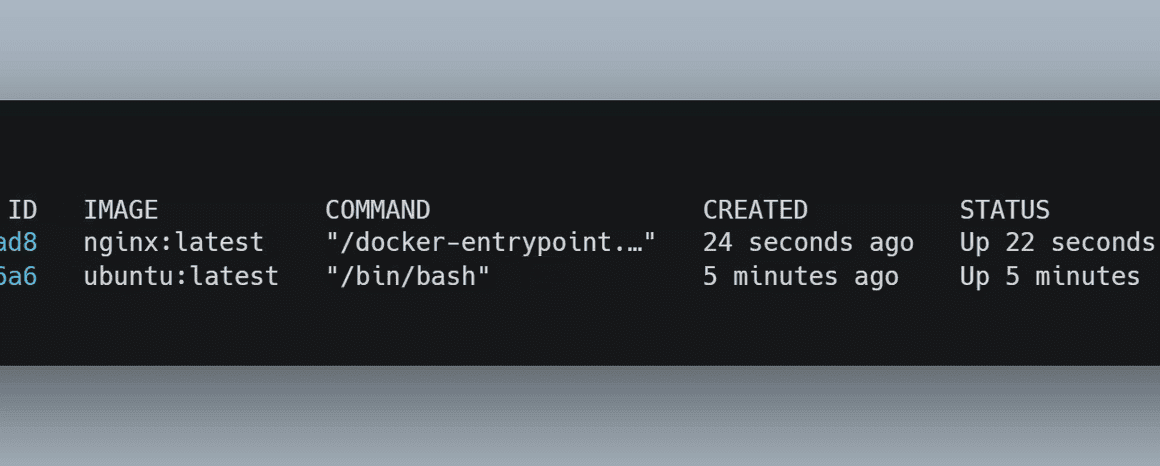The height and width of the screenshot is (466, 1160).
Task: Click the CREATED column header
Action: pos(755,210)
